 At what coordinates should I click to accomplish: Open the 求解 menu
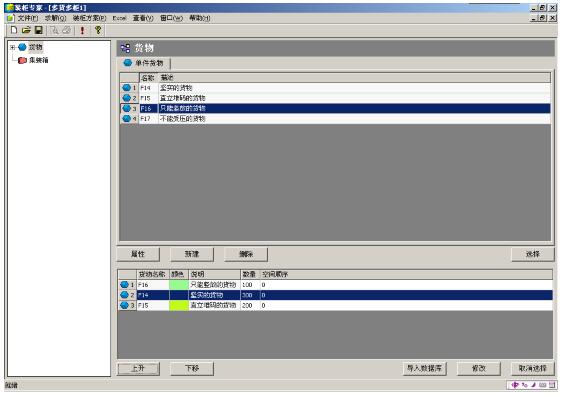click(x=56, y=18)
